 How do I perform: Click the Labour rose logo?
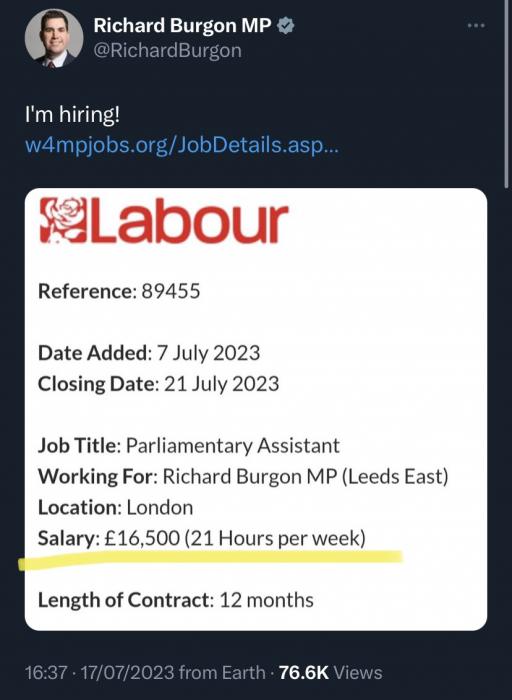pyautogui.click(x=62, y=221)
